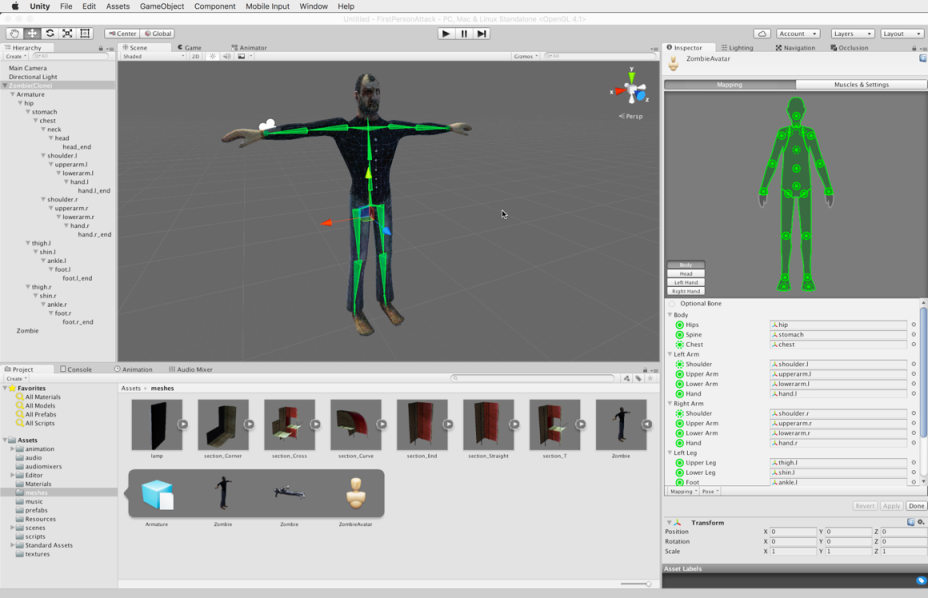Select the Scale tool in the toolbar
Viewport: 928px width, 598px height.
coord(67,34)
